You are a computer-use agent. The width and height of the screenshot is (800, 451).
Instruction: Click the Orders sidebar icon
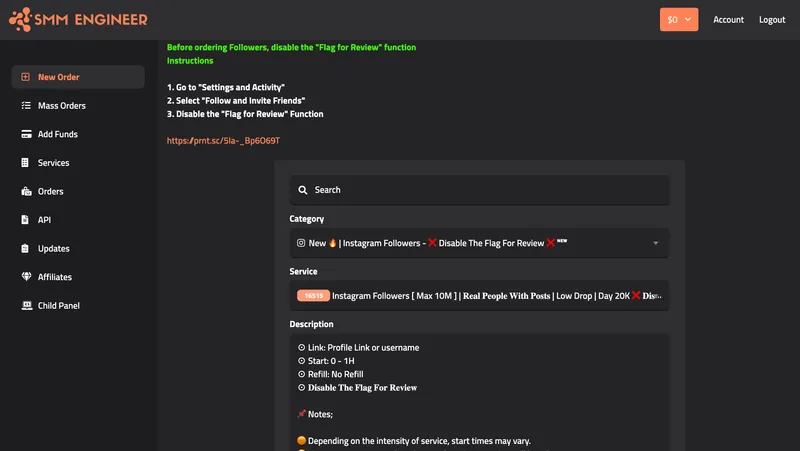coord(25,191)
